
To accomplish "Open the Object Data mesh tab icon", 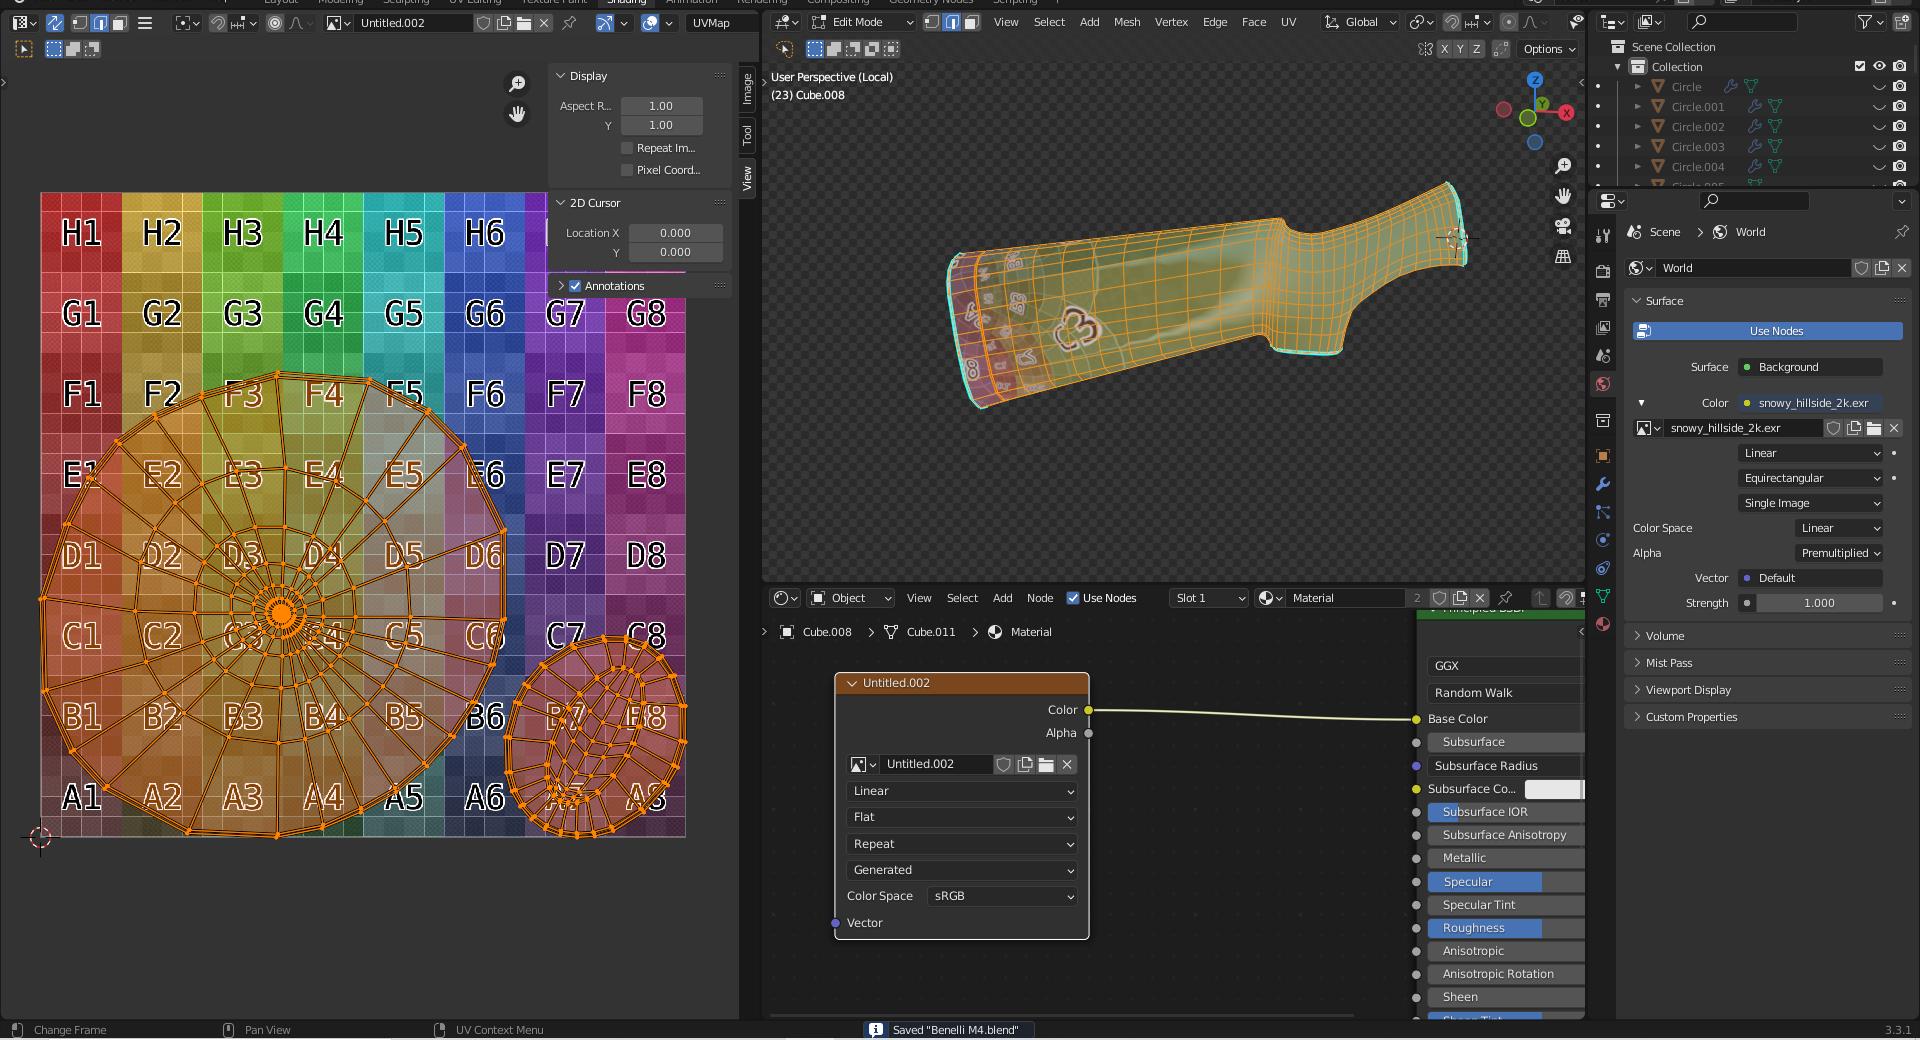I will click(1603, 596).
